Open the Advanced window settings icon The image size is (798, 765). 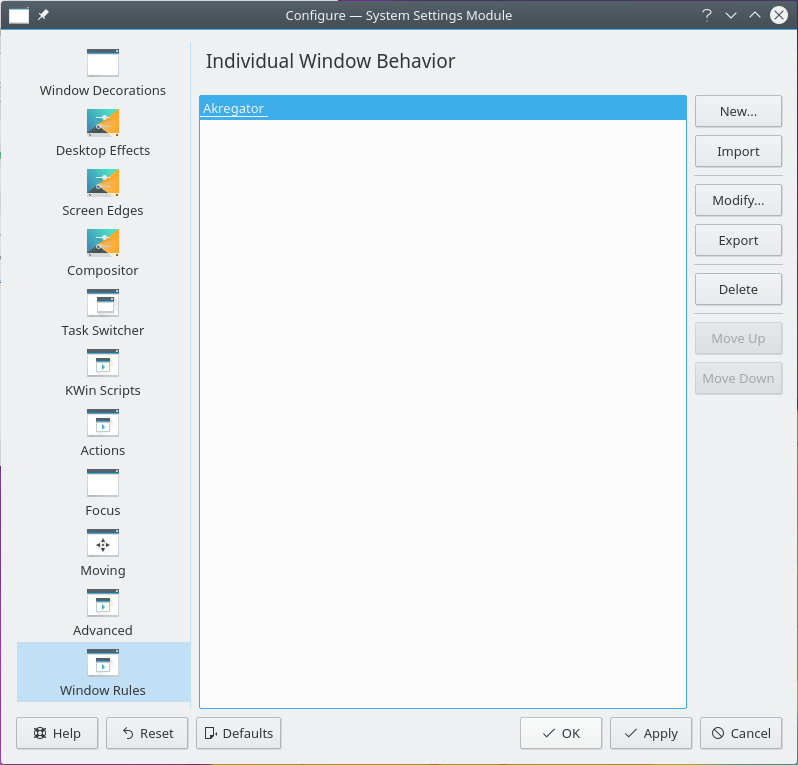103,603
